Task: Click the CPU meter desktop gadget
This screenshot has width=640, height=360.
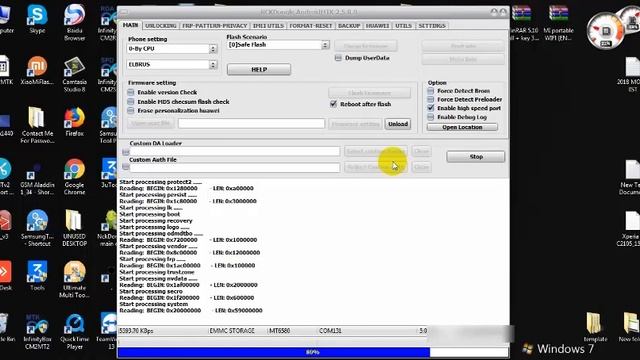Action: point(606,31)
